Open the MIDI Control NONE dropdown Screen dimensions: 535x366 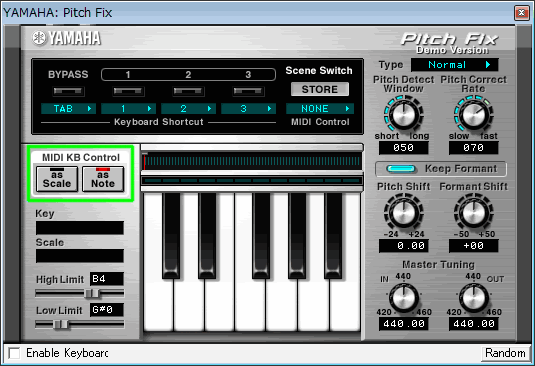[320, 108]
